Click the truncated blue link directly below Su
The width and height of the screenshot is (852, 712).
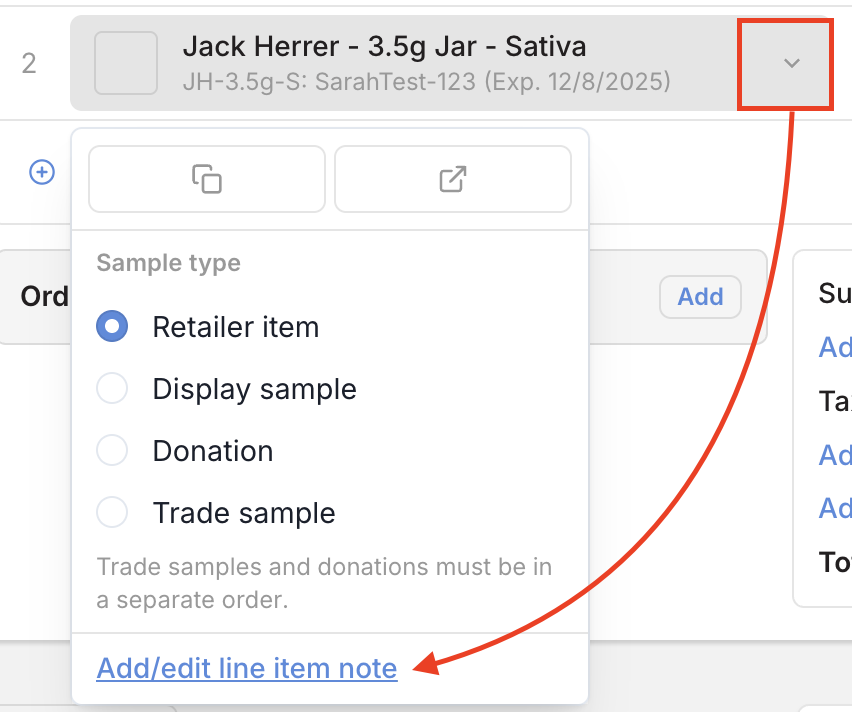click(835, 347)
